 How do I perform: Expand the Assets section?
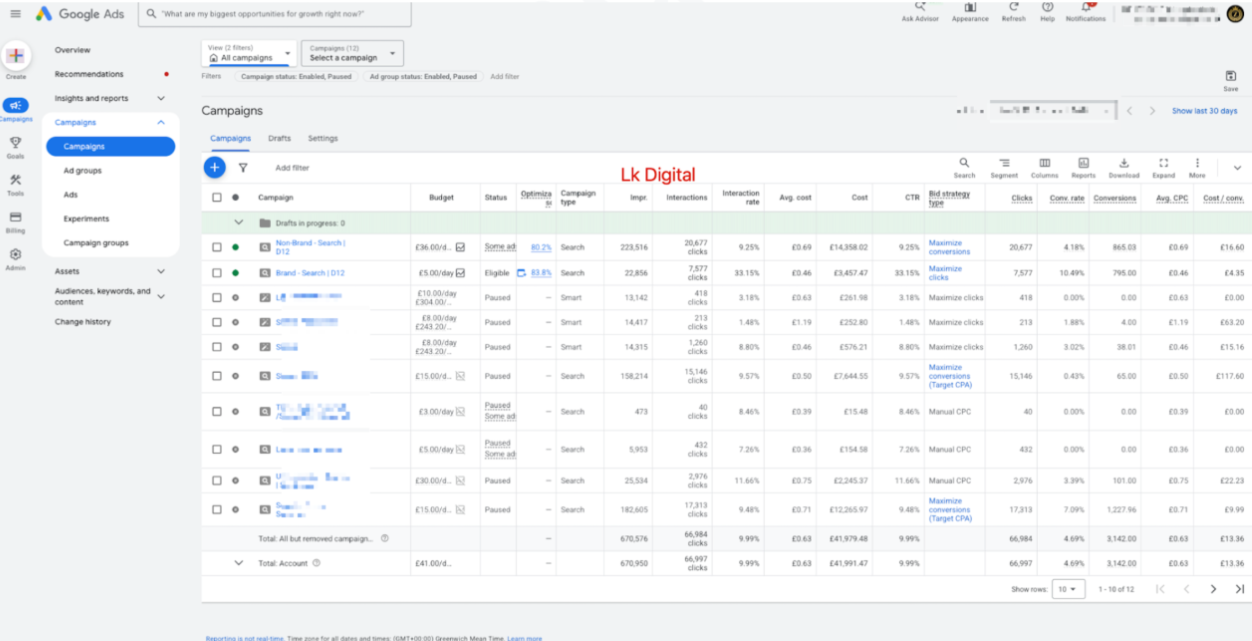161,271
